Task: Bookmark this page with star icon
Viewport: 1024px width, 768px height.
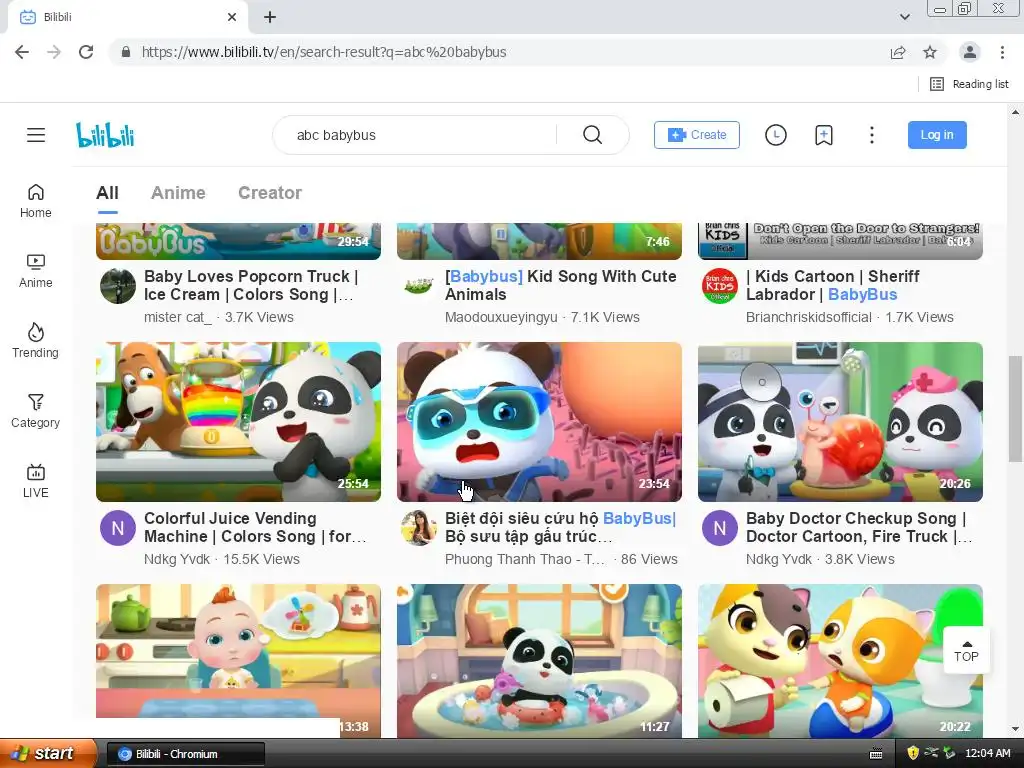Action: (930, 52)
